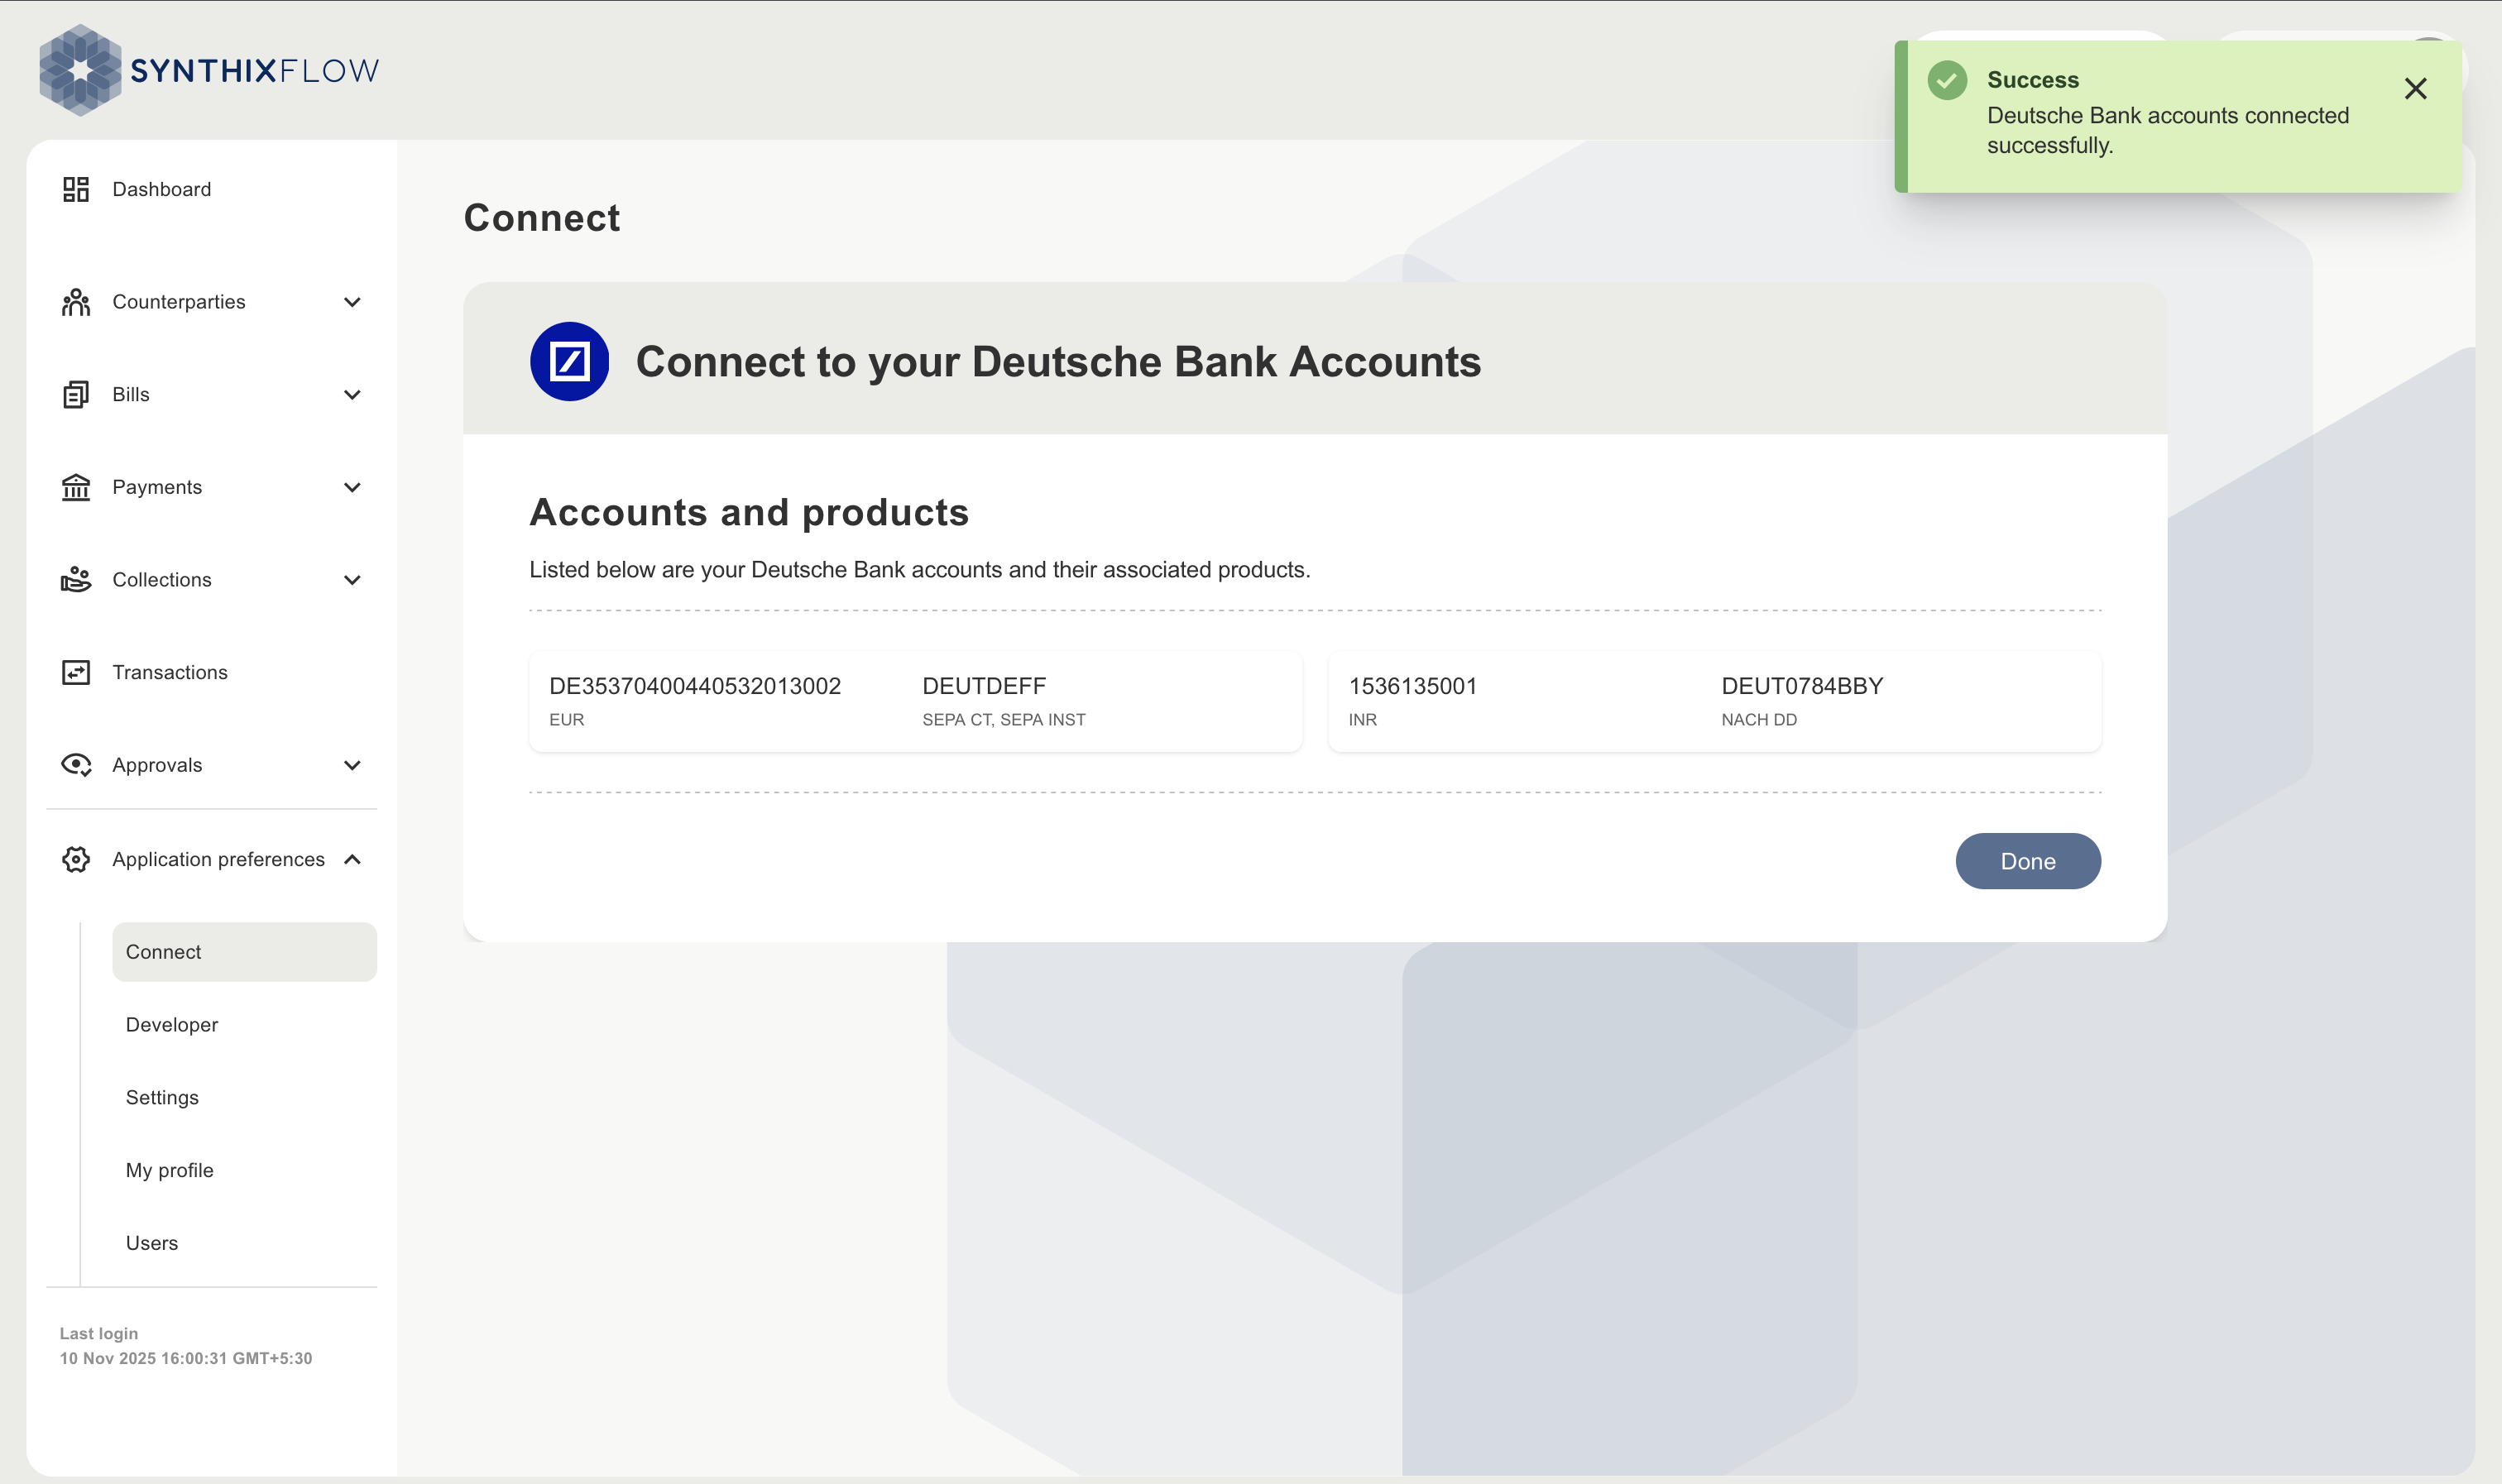This screenshot has width=2502, height=1484.
Task: Click the SynthixFlow logo
Action: 209,70
